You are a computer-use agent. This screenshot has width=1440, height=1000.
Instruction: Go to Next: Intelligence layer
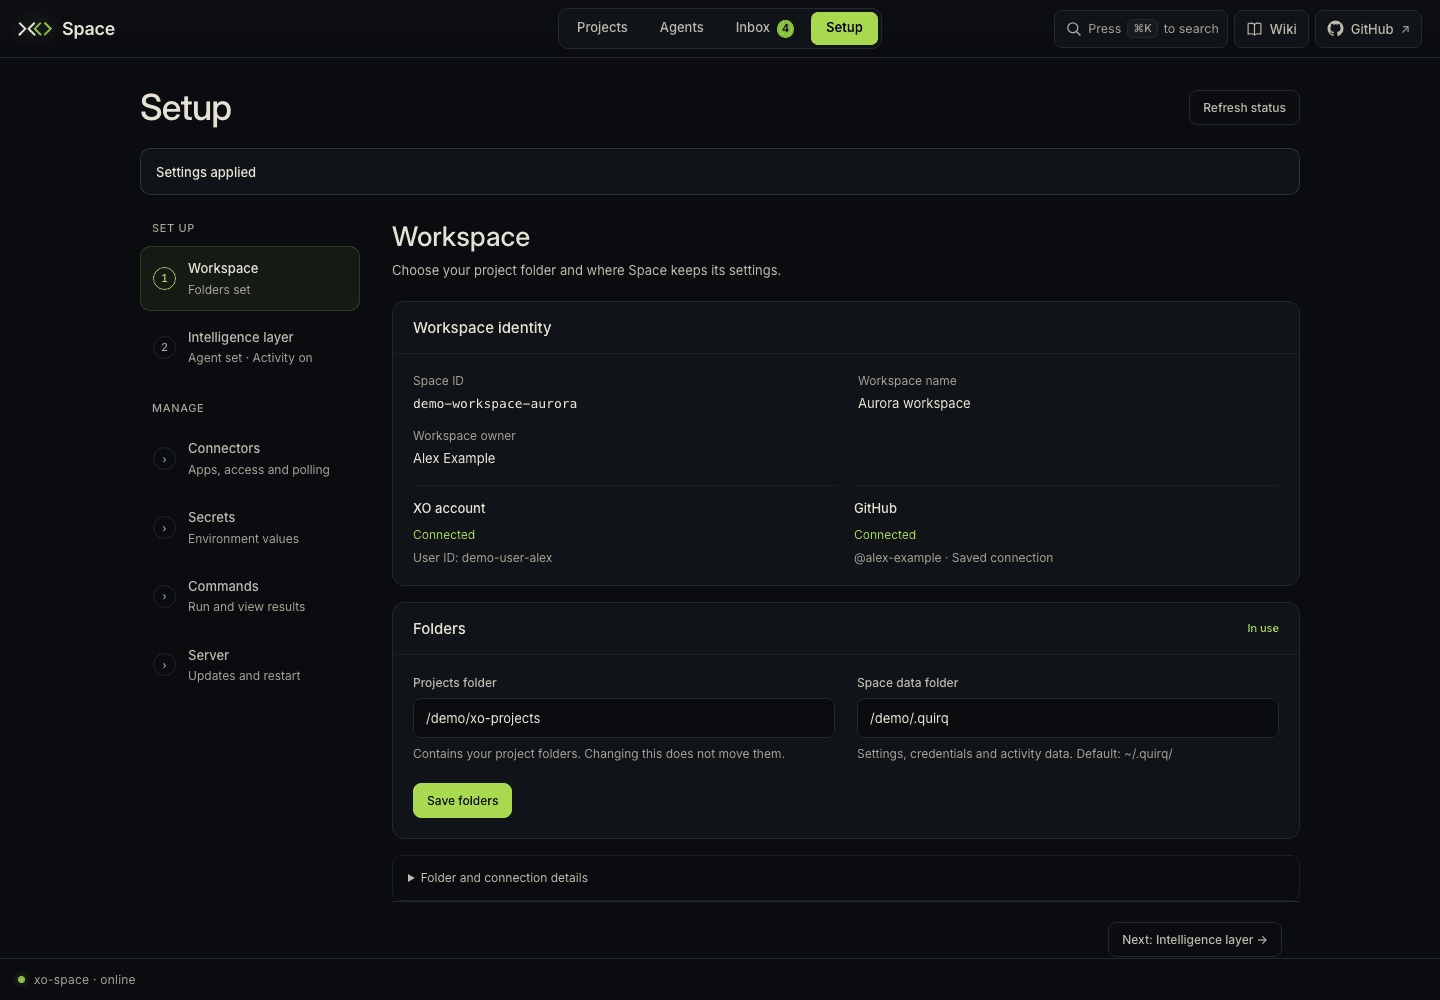1194,940
